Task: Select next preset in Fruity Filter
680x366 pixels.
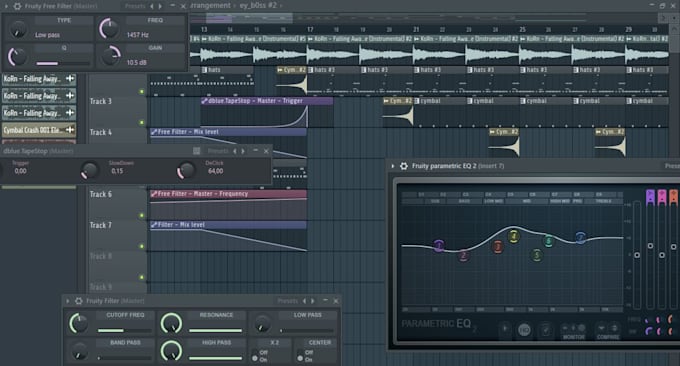Action: click(x=313, y=301)
